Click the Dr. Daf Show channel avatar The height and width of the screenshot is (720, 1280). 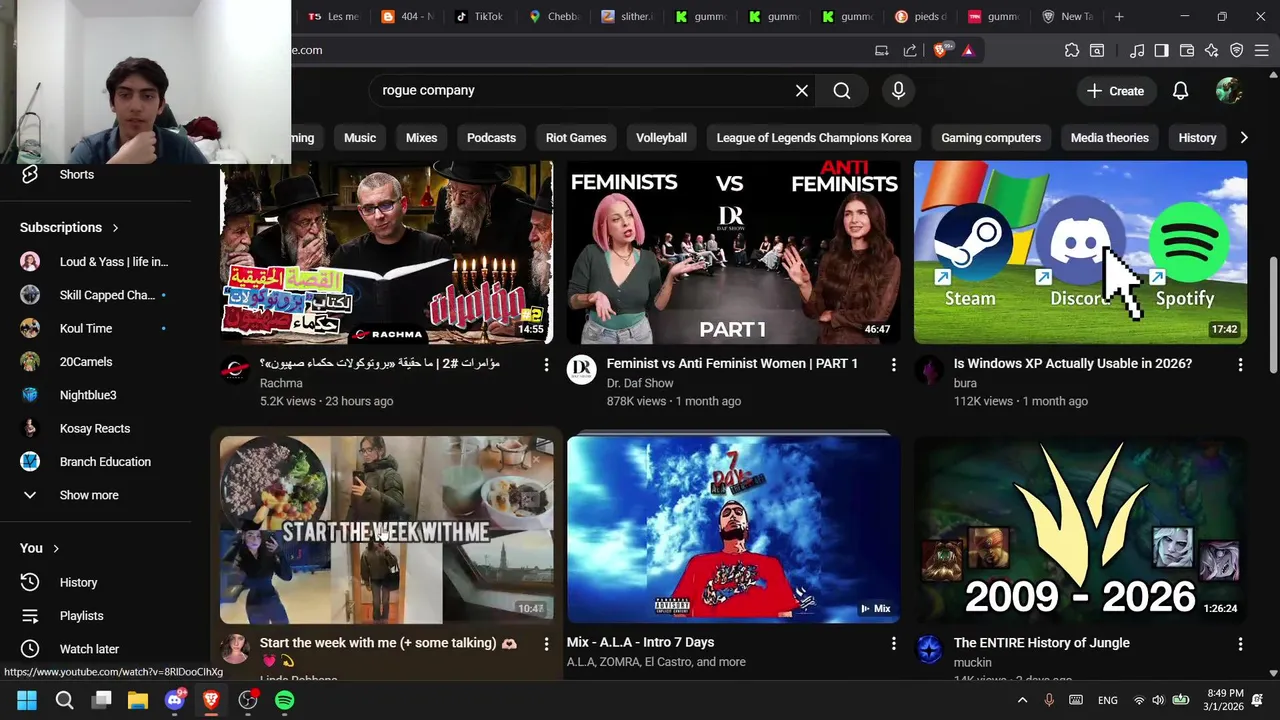tap(582, 370)
